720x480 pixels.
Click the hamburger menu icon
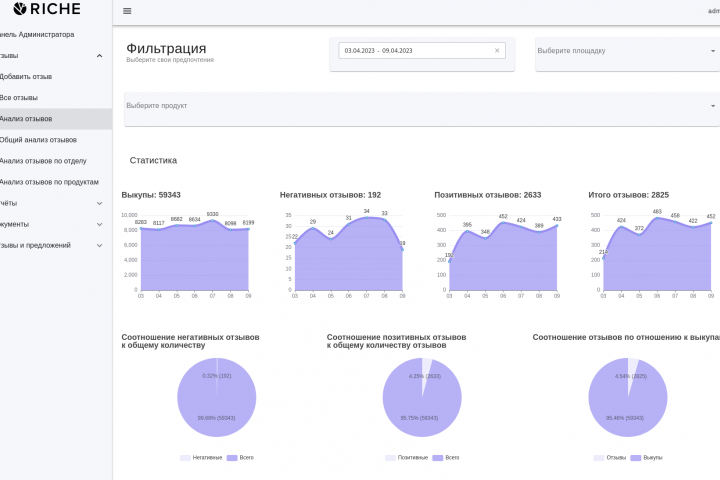pyautogui.click(x=127, y=11)
